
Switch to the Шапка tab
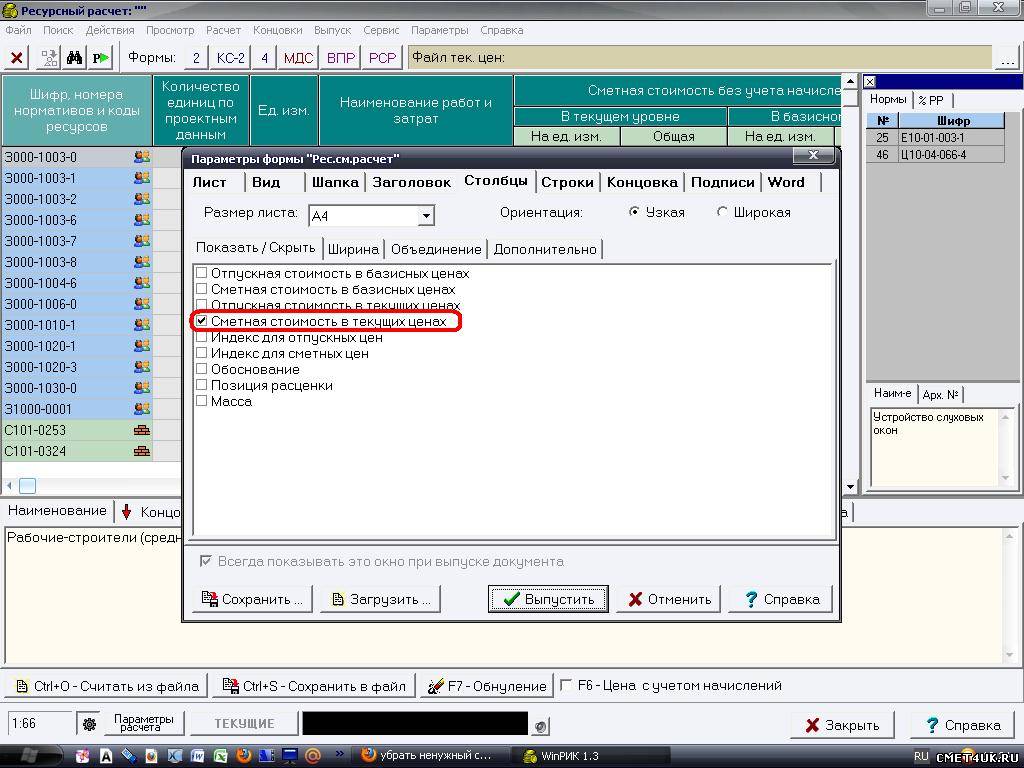click(335, 182)
